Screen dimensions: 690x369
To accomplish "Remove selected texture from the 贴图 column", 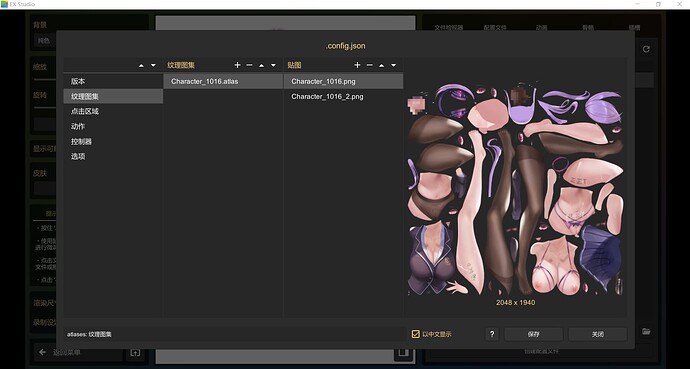I will pyautogui.click(x=370, y=65).
